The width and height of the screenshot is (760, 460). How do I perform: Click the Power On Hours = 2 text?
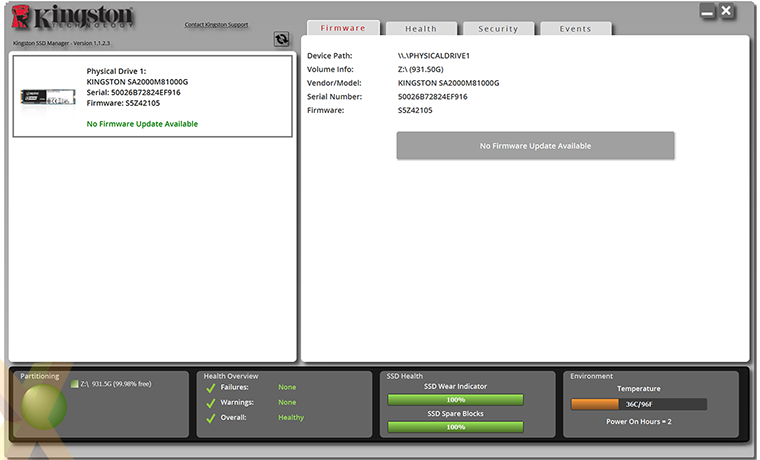[639, 422]
